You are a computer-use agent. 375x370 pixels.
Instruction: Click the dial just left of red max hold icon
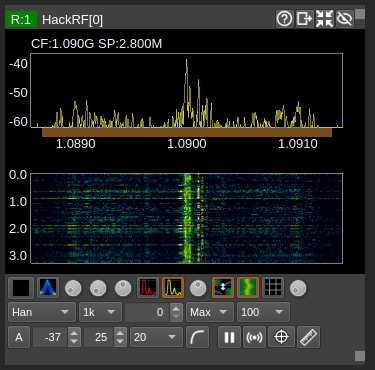click(x=123, y=288)
